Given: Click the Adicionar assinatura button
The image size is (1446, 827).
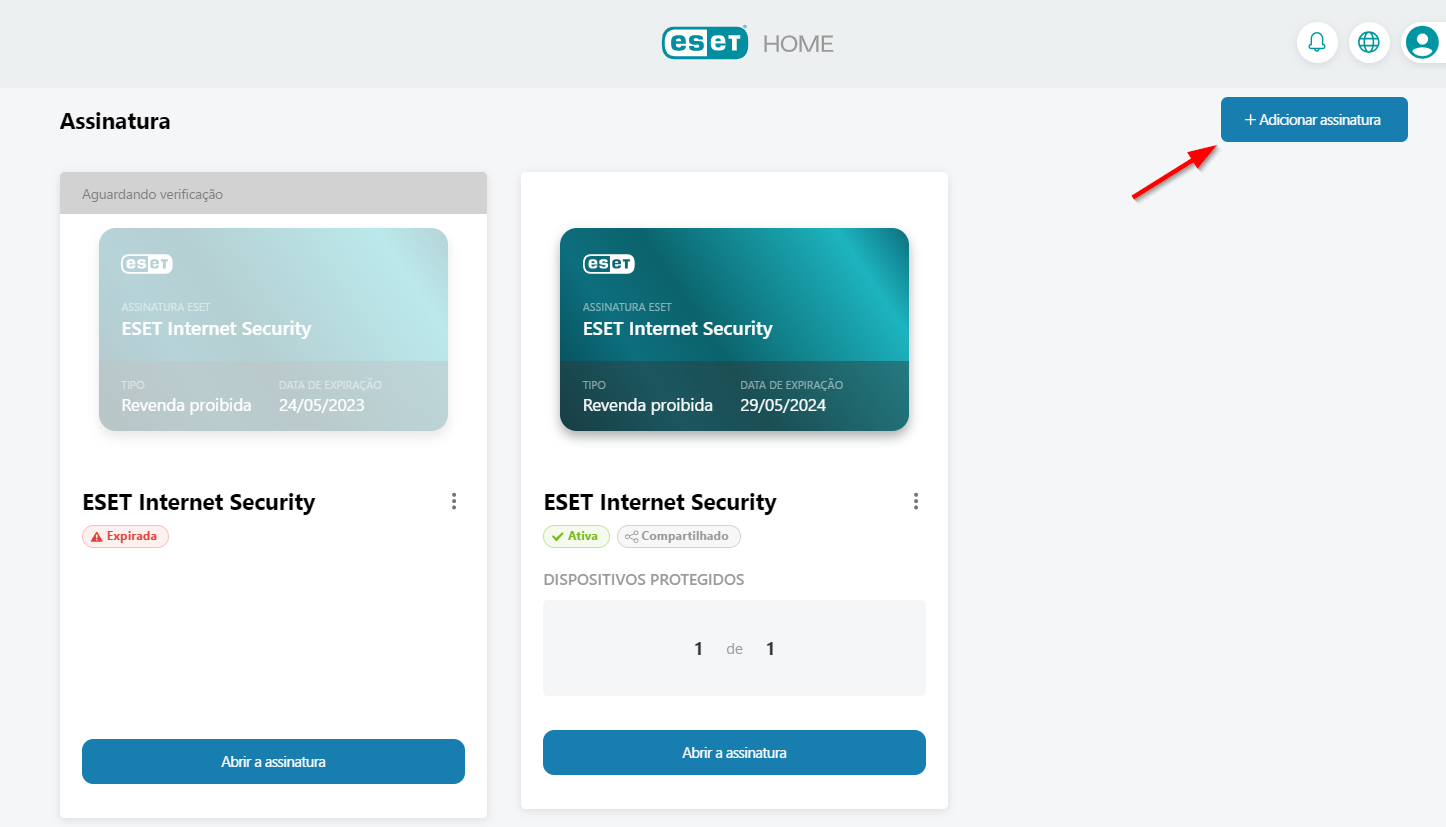Looking at the screenshot, I should [x=1313, y=120].
